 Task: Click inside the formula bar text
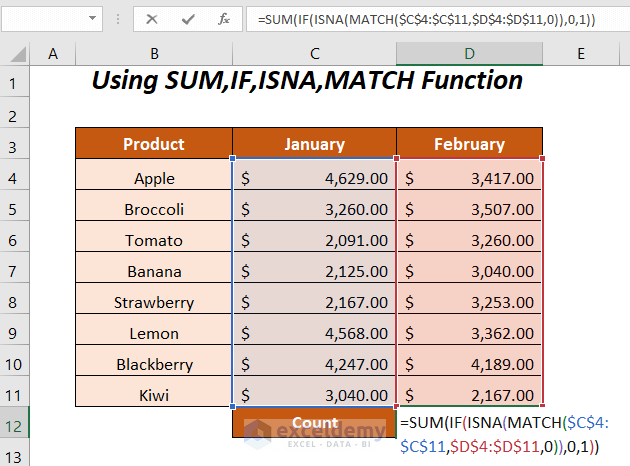430,19
